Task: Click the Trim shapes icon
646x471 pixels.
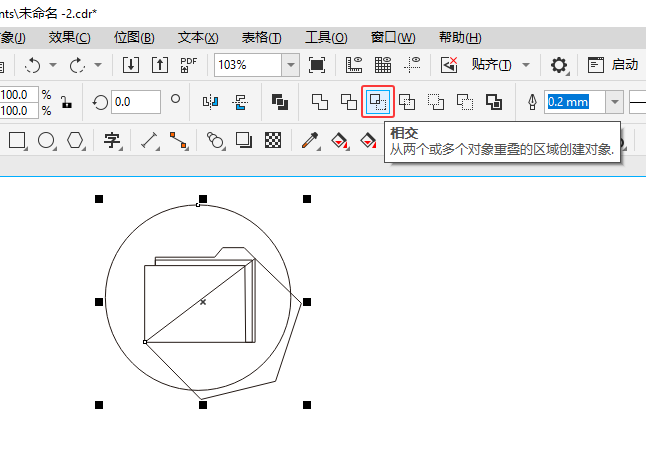Action: [x=348, y=102]
